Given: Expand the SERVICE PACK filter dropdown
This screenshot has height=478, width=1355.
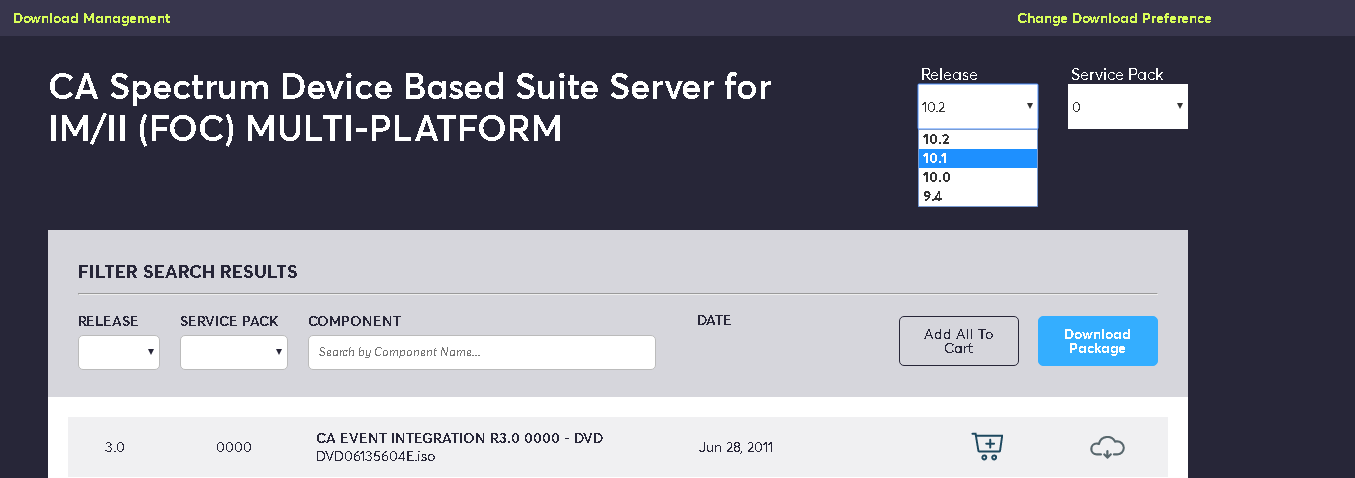Looking at the screenshot, I should [x=233, y=352].
